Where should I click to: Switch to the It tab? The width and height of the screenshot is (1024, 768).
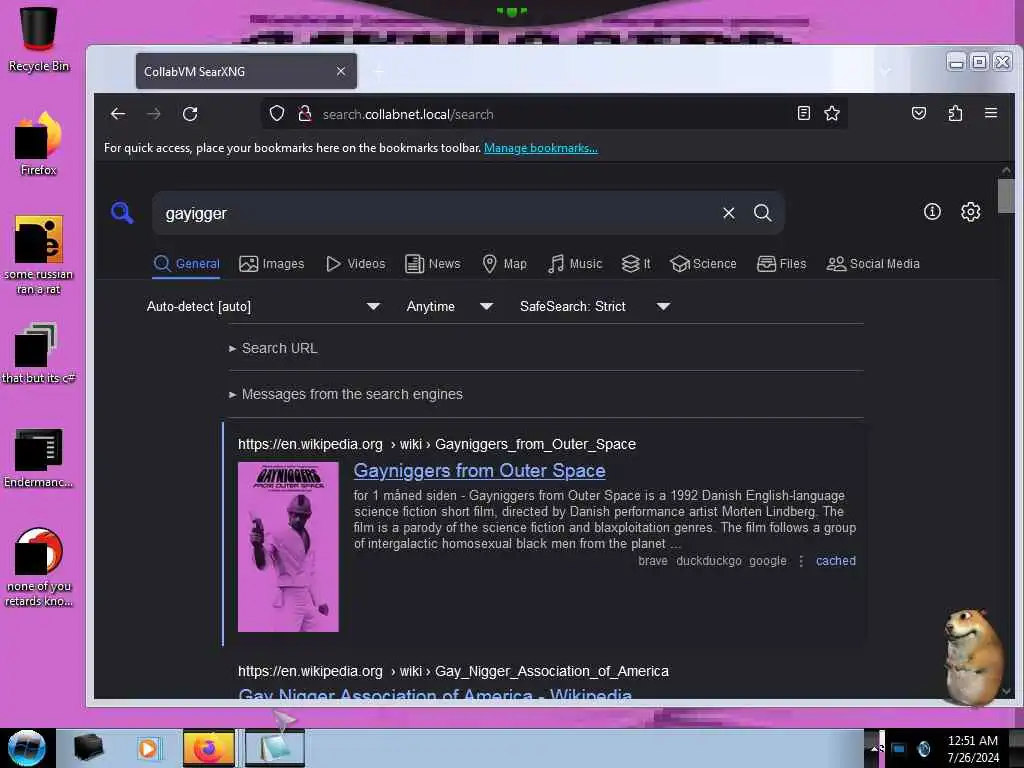[635, 264]
